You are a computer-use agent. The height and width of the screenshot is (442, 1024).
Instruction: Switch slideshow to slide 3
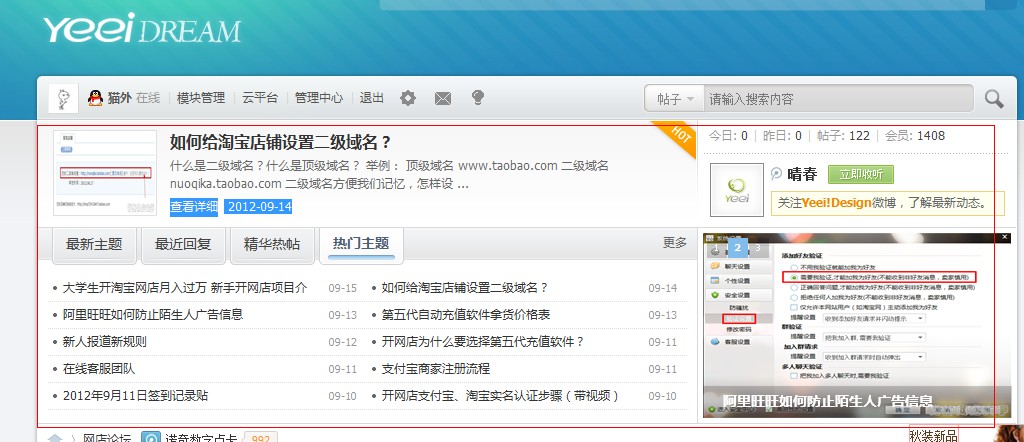click(758, 247)
